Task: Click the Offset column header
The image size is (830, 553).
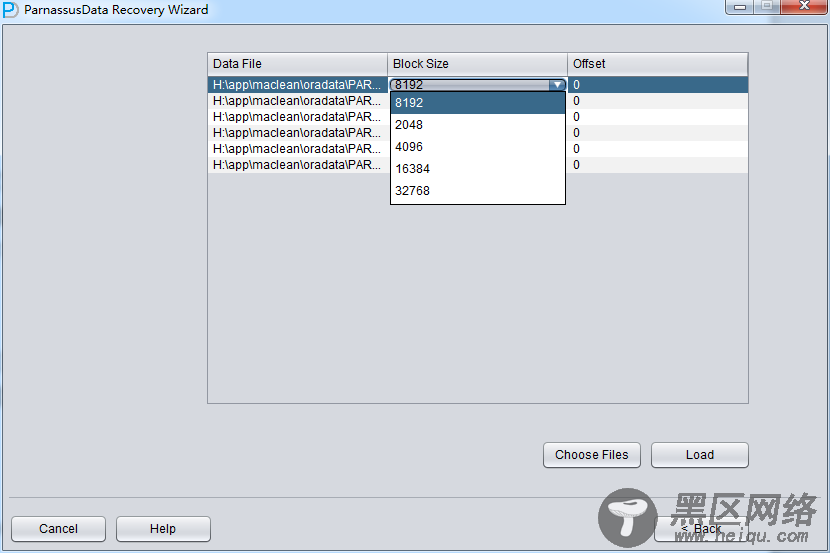Action: [x=657, y=64]
